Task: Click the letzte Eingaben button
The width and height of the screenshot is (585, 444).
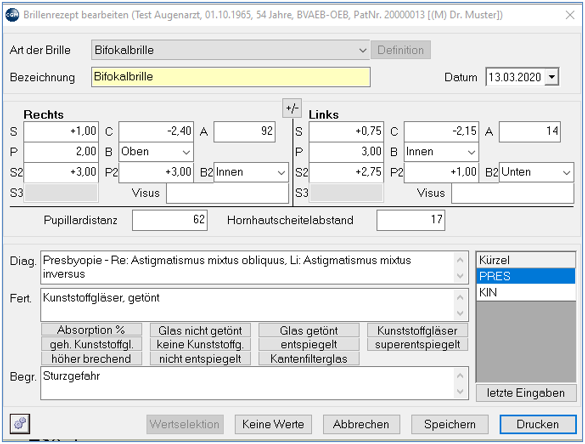Action: 526,393
